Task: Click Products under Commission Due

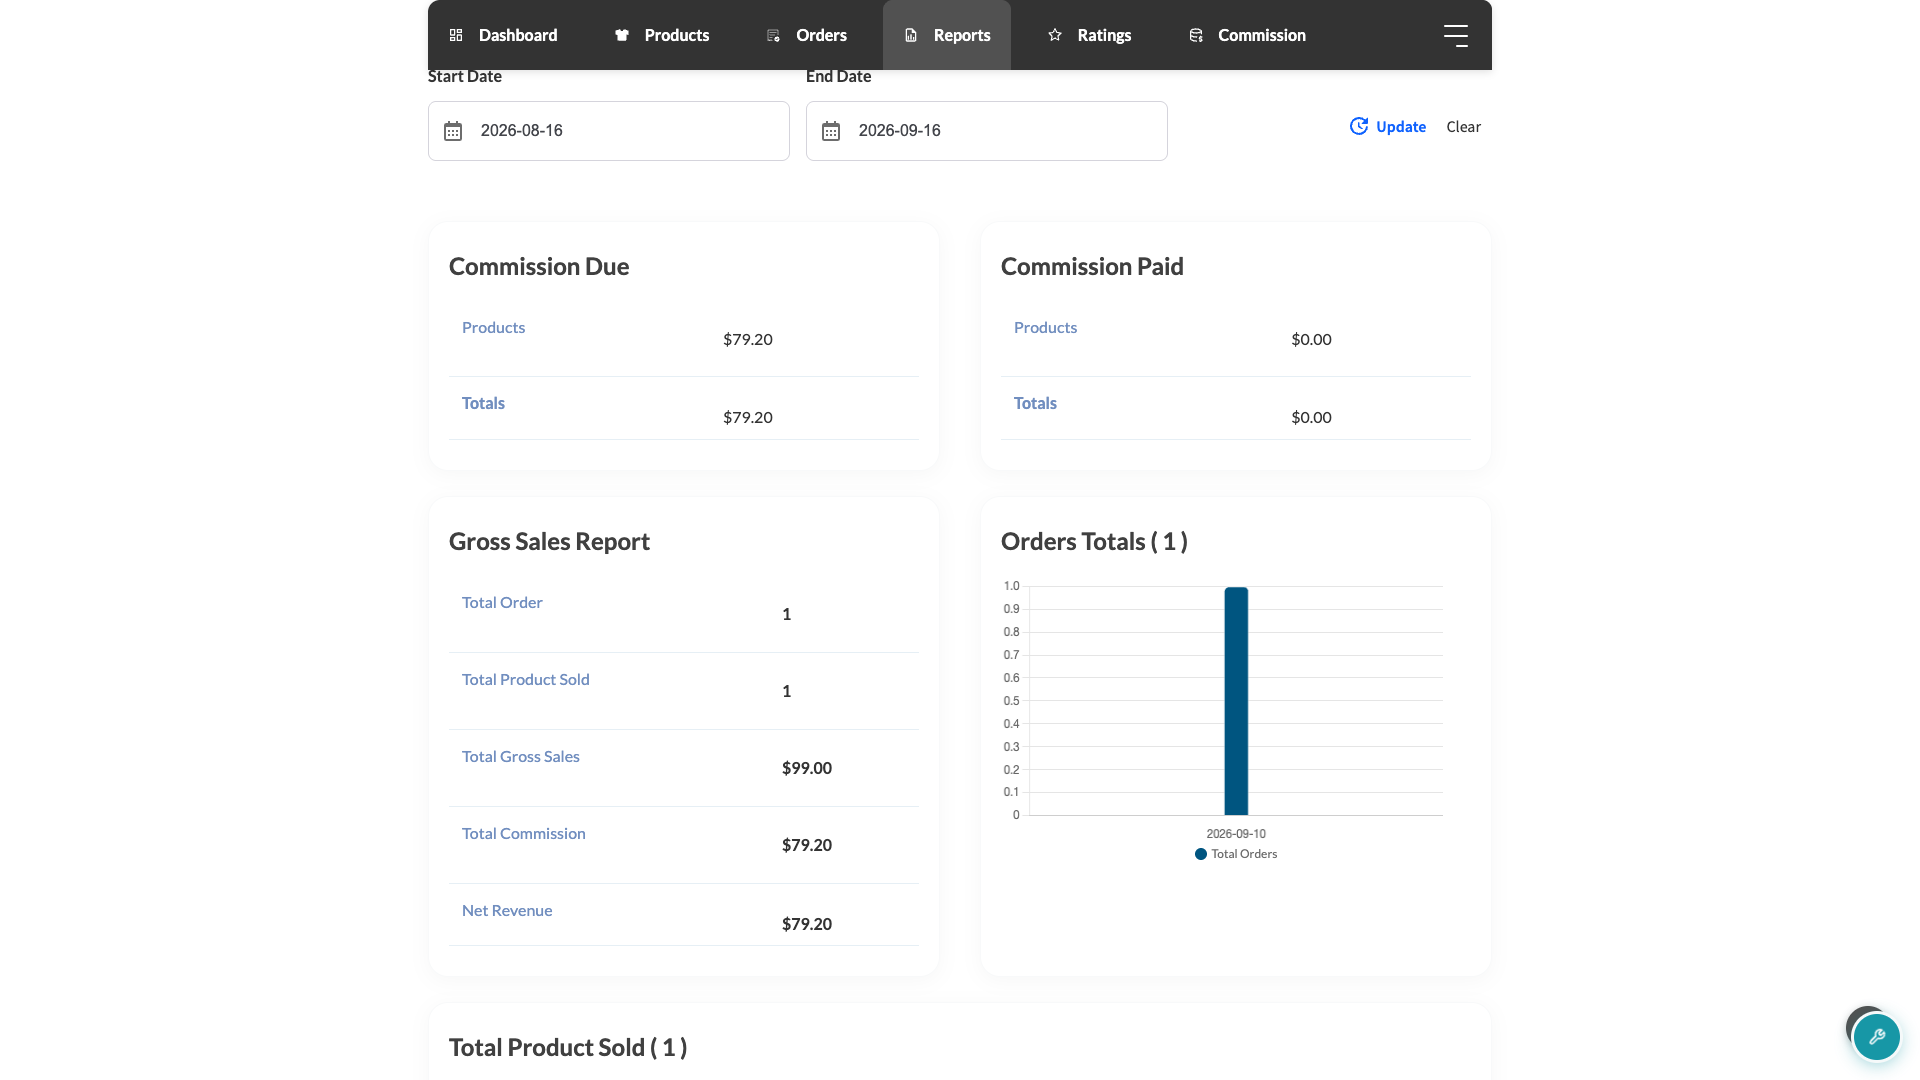Action: coord(493,327)
